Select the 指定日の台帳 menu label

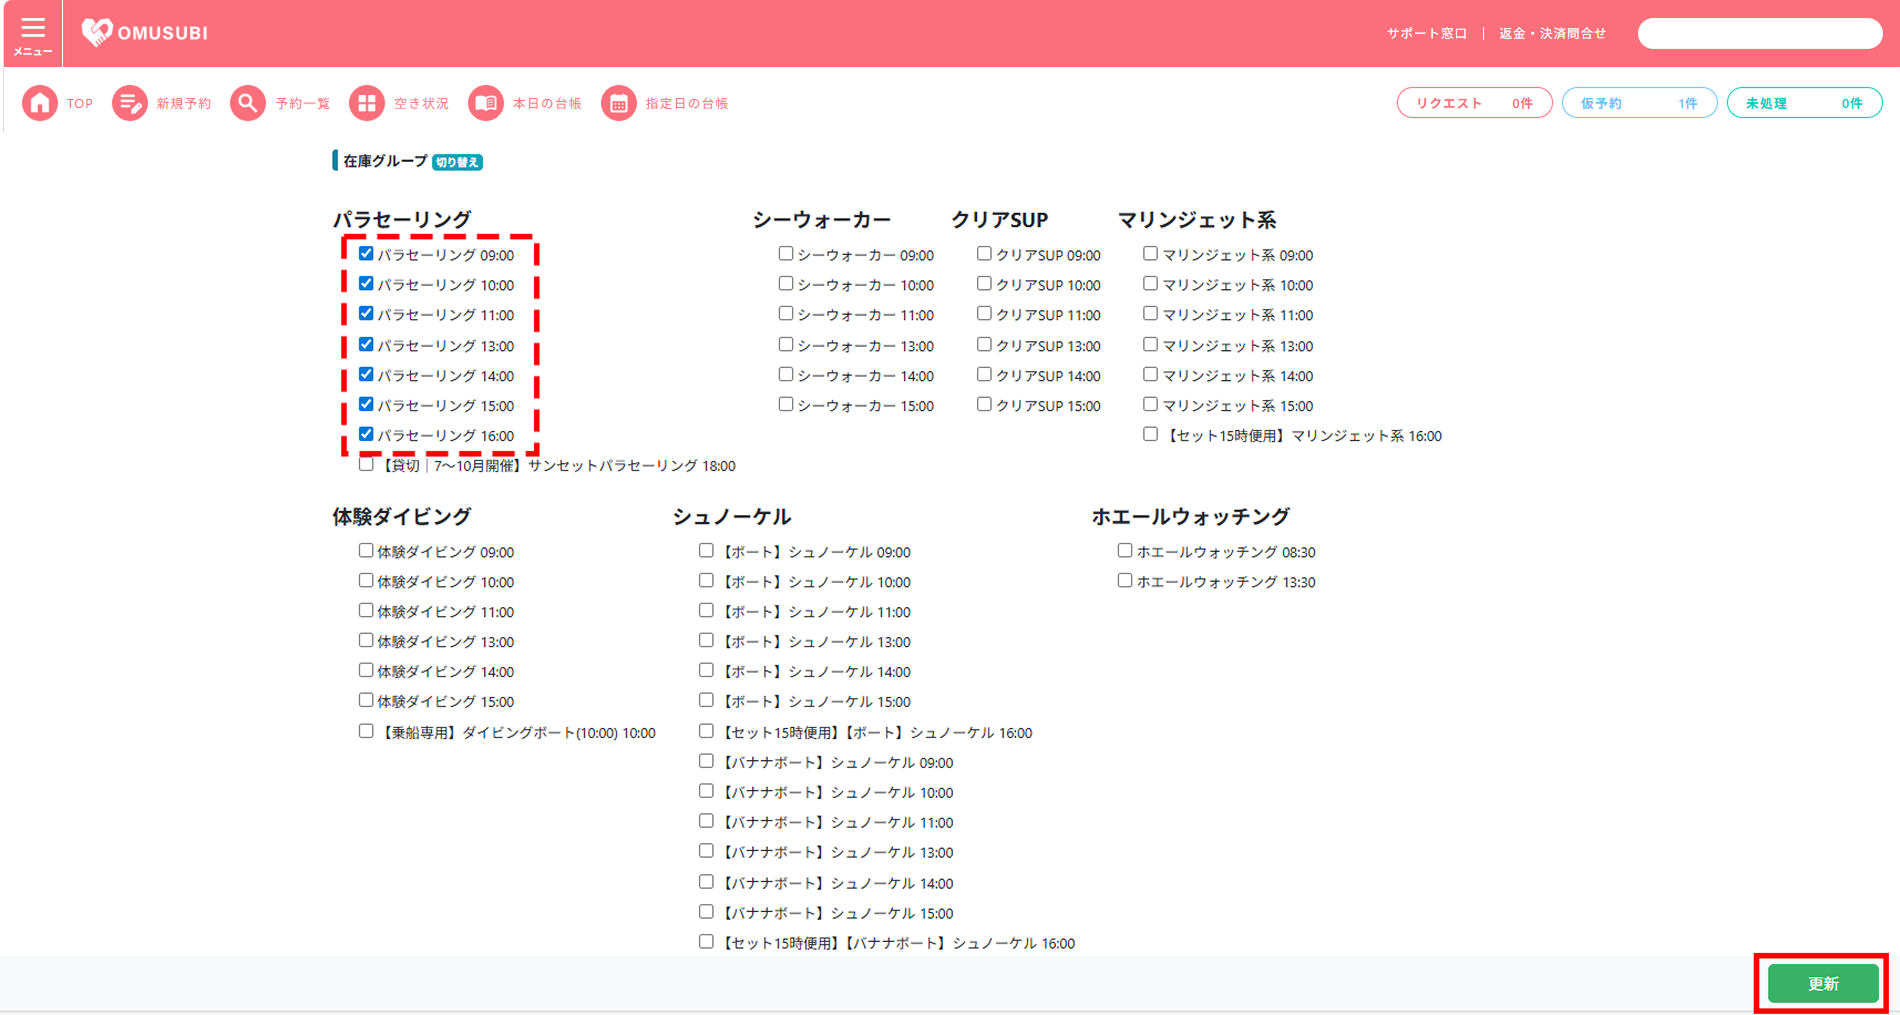tap(687, 103)
